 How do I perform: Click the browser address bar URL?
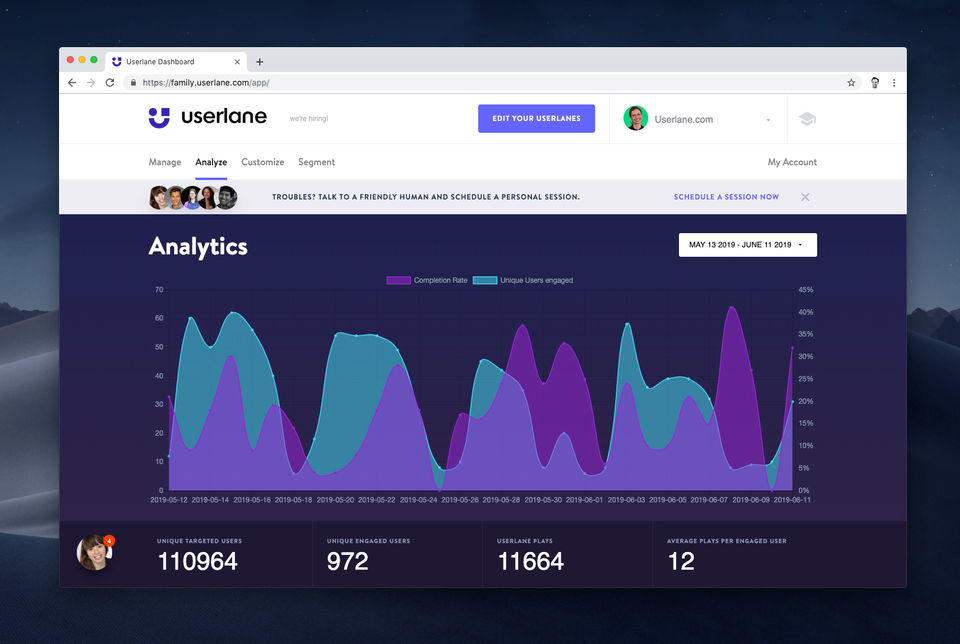point(206,83)
